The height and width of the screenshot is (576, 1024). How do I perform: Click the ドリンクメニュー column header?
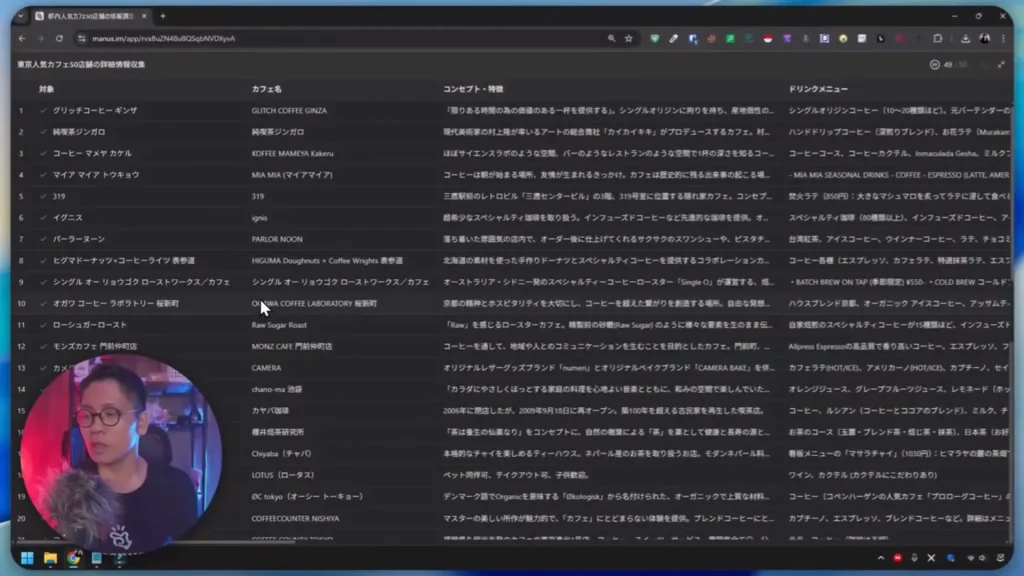pos(818,89)
